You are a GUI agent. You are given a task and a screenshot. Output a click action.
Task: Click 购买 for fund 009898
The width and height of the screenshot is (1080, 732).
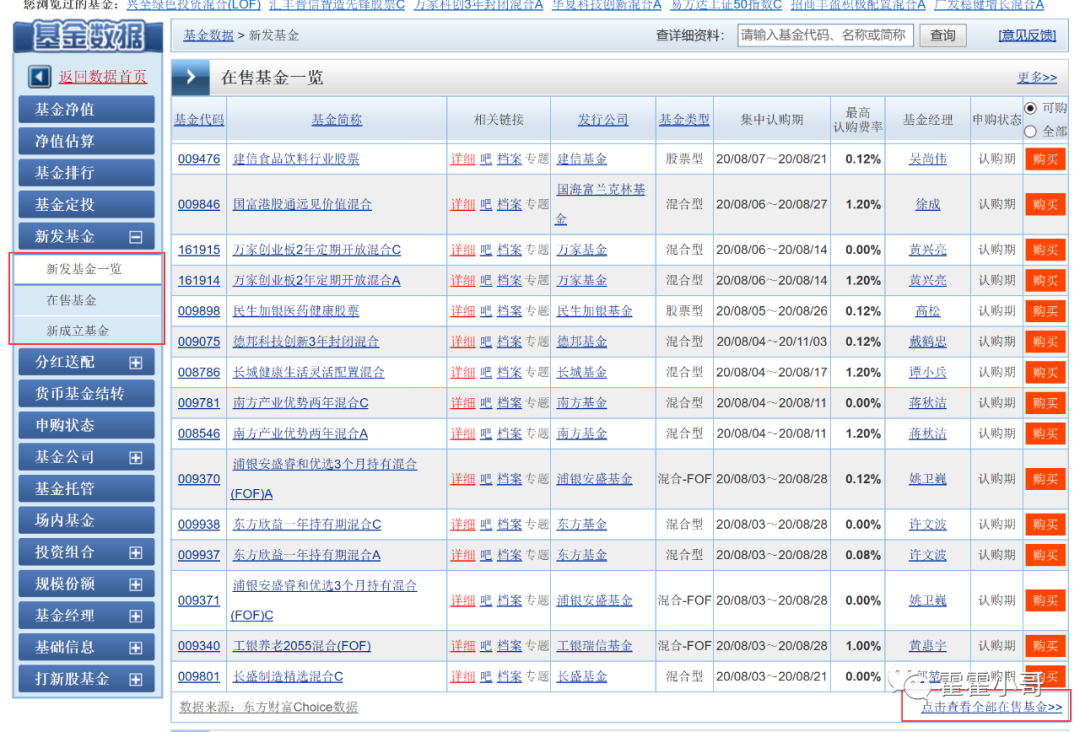click(x=1045, y=311)
